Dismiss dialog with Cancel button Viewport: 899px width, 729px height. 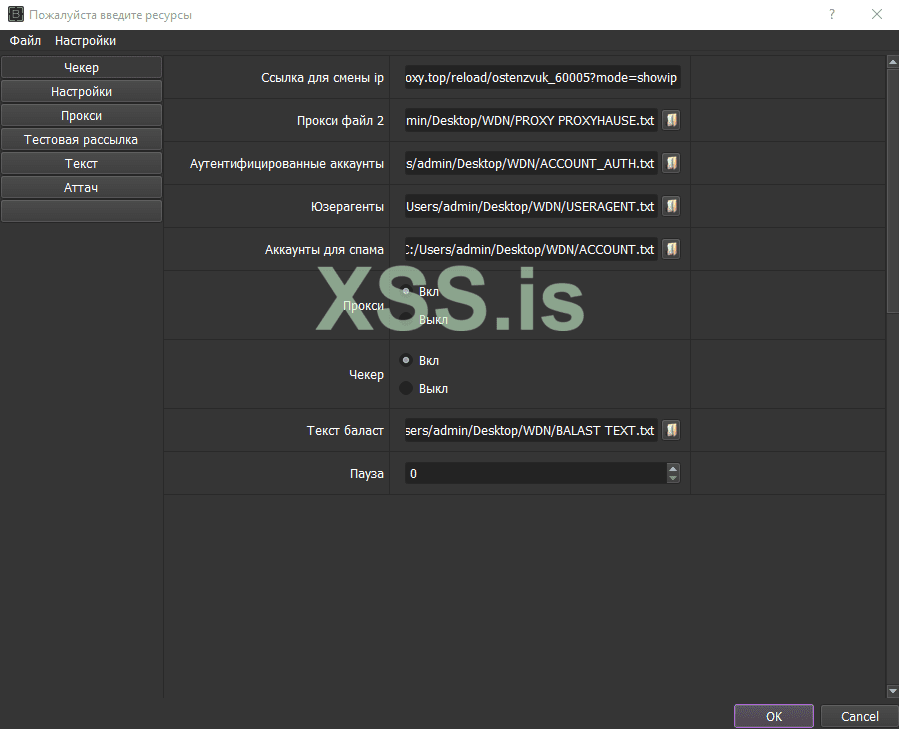click(859, 716)
